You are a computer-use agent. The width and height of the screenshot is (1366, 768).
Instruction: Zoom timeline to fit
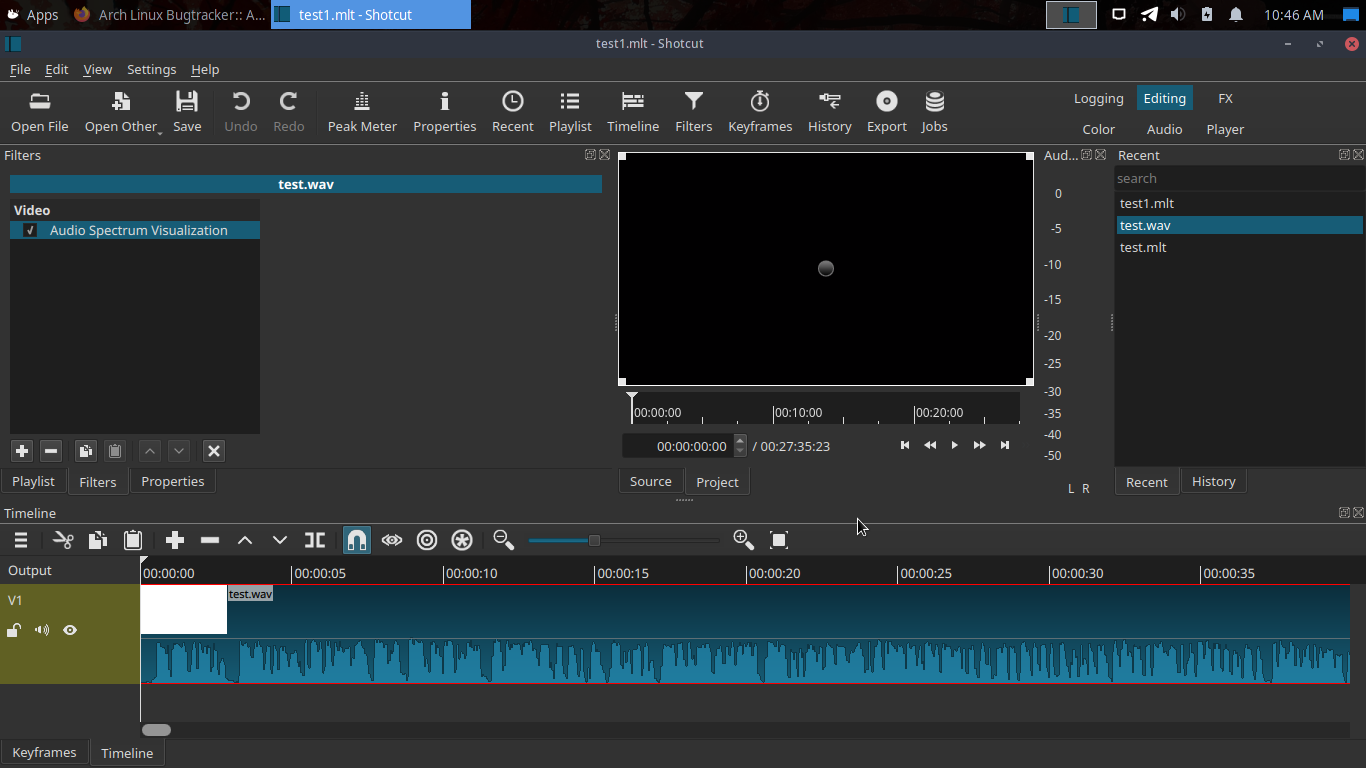coord(779,540)
